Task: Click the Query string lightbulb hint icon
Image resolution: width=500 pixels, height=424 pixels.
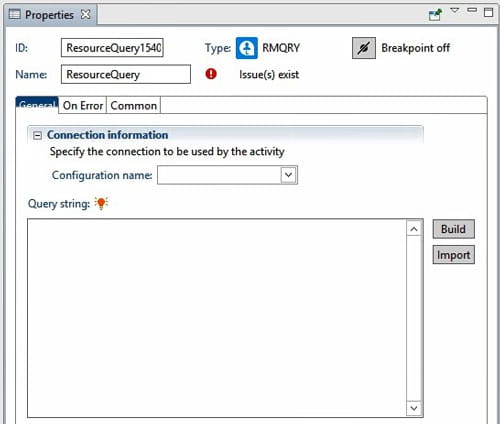Action: [x=101, y=203]
